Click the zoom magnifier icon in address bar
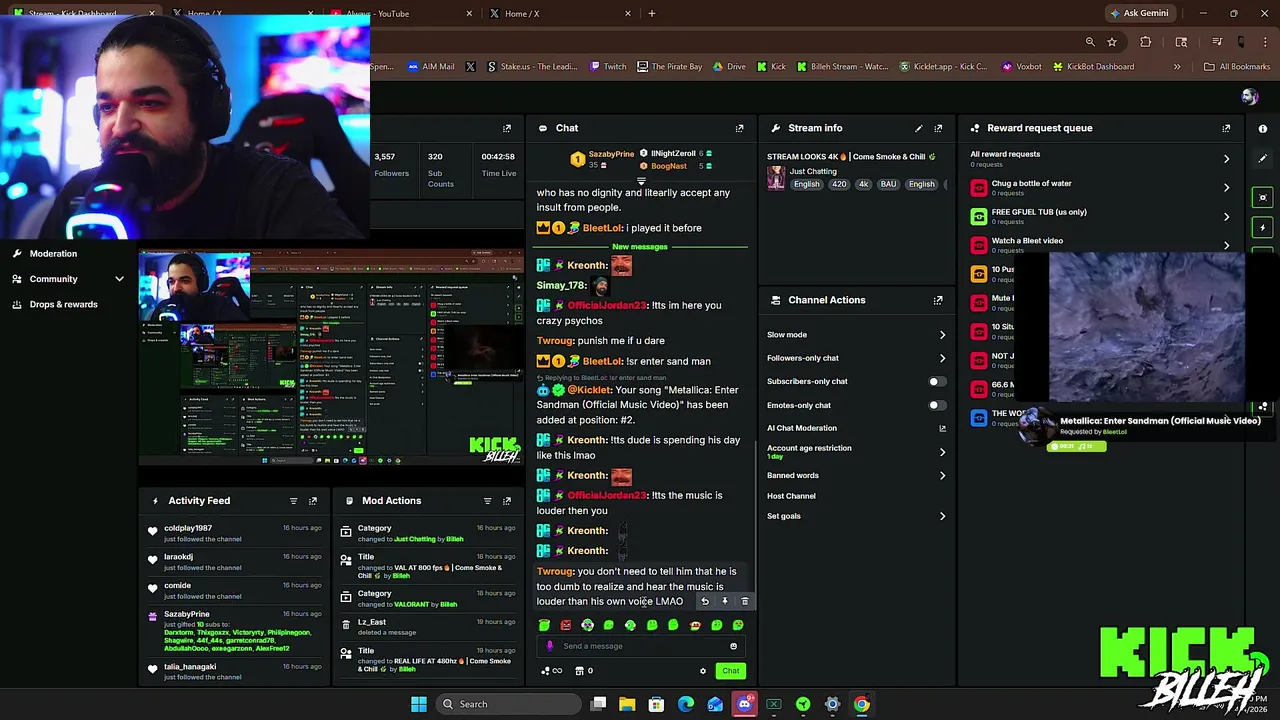 1090,42
